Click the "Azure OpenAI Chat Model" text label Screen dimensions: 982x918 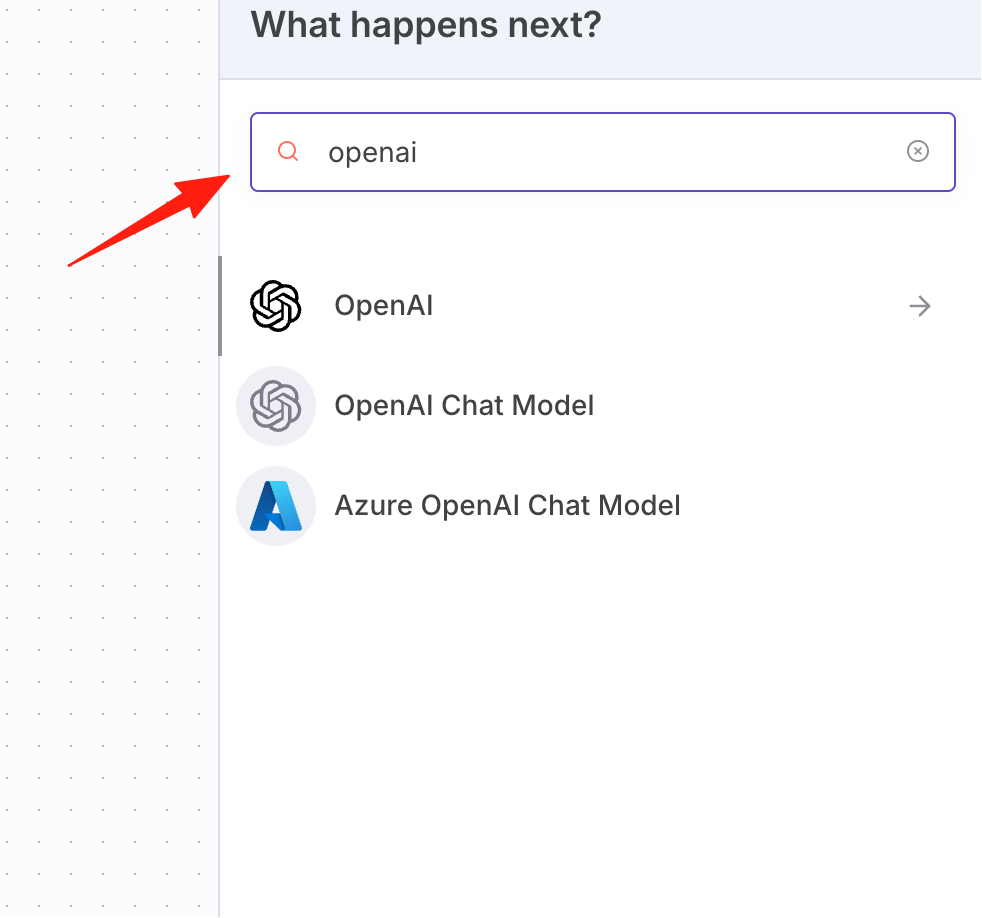(507, 506)
